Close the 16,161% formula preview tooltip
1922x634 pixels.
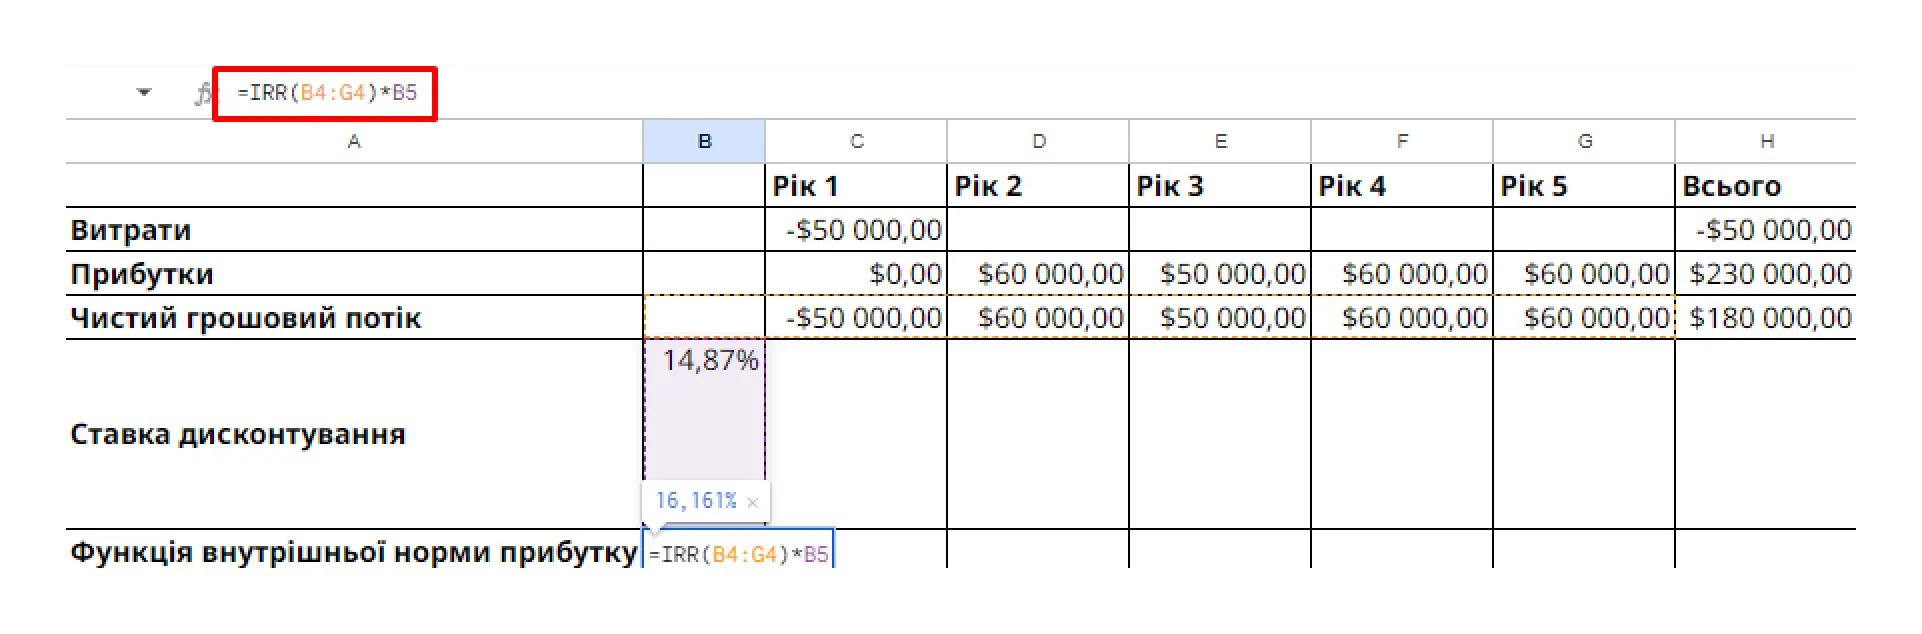[x=753, y=503]
